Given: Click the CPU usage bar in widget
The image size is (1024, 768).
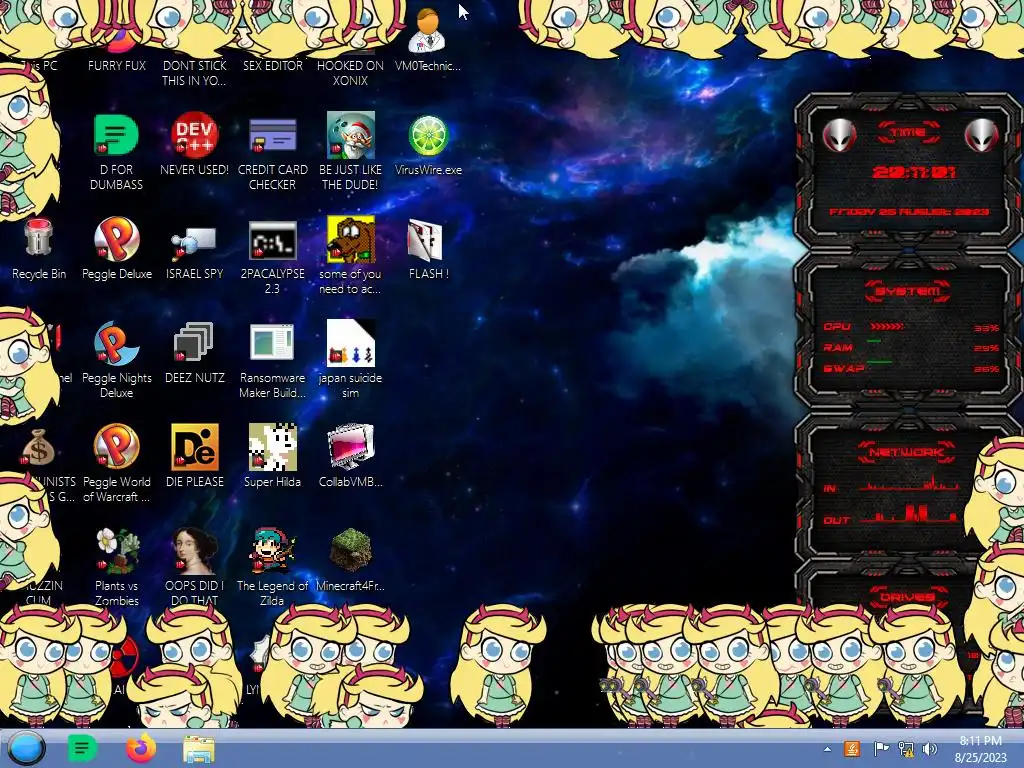Looking at the screenshot, I should [x=887, y=327].
